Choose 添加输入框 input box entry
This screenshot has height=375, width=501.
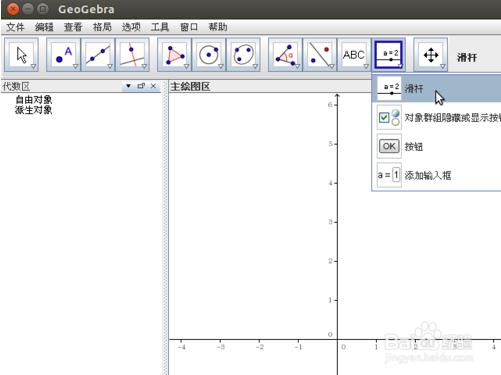tap(437, 175)
